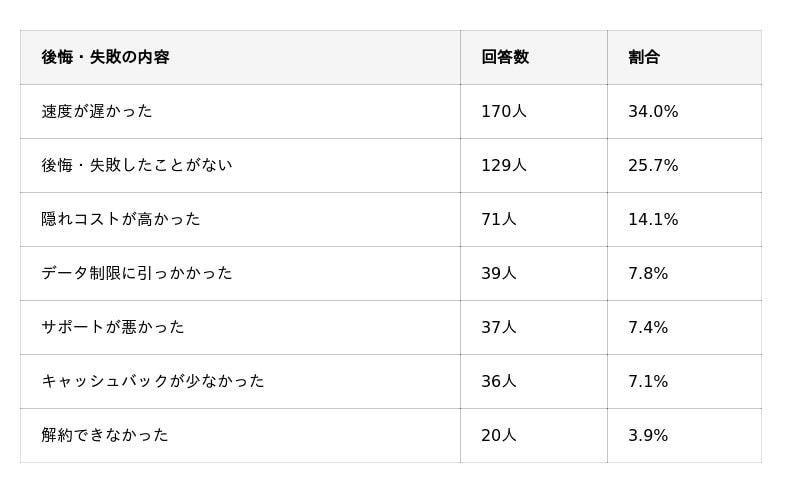Click the 170人 response count cell
Image resolution: width=800 pixels, height=493 pixels.
[503, 111]
